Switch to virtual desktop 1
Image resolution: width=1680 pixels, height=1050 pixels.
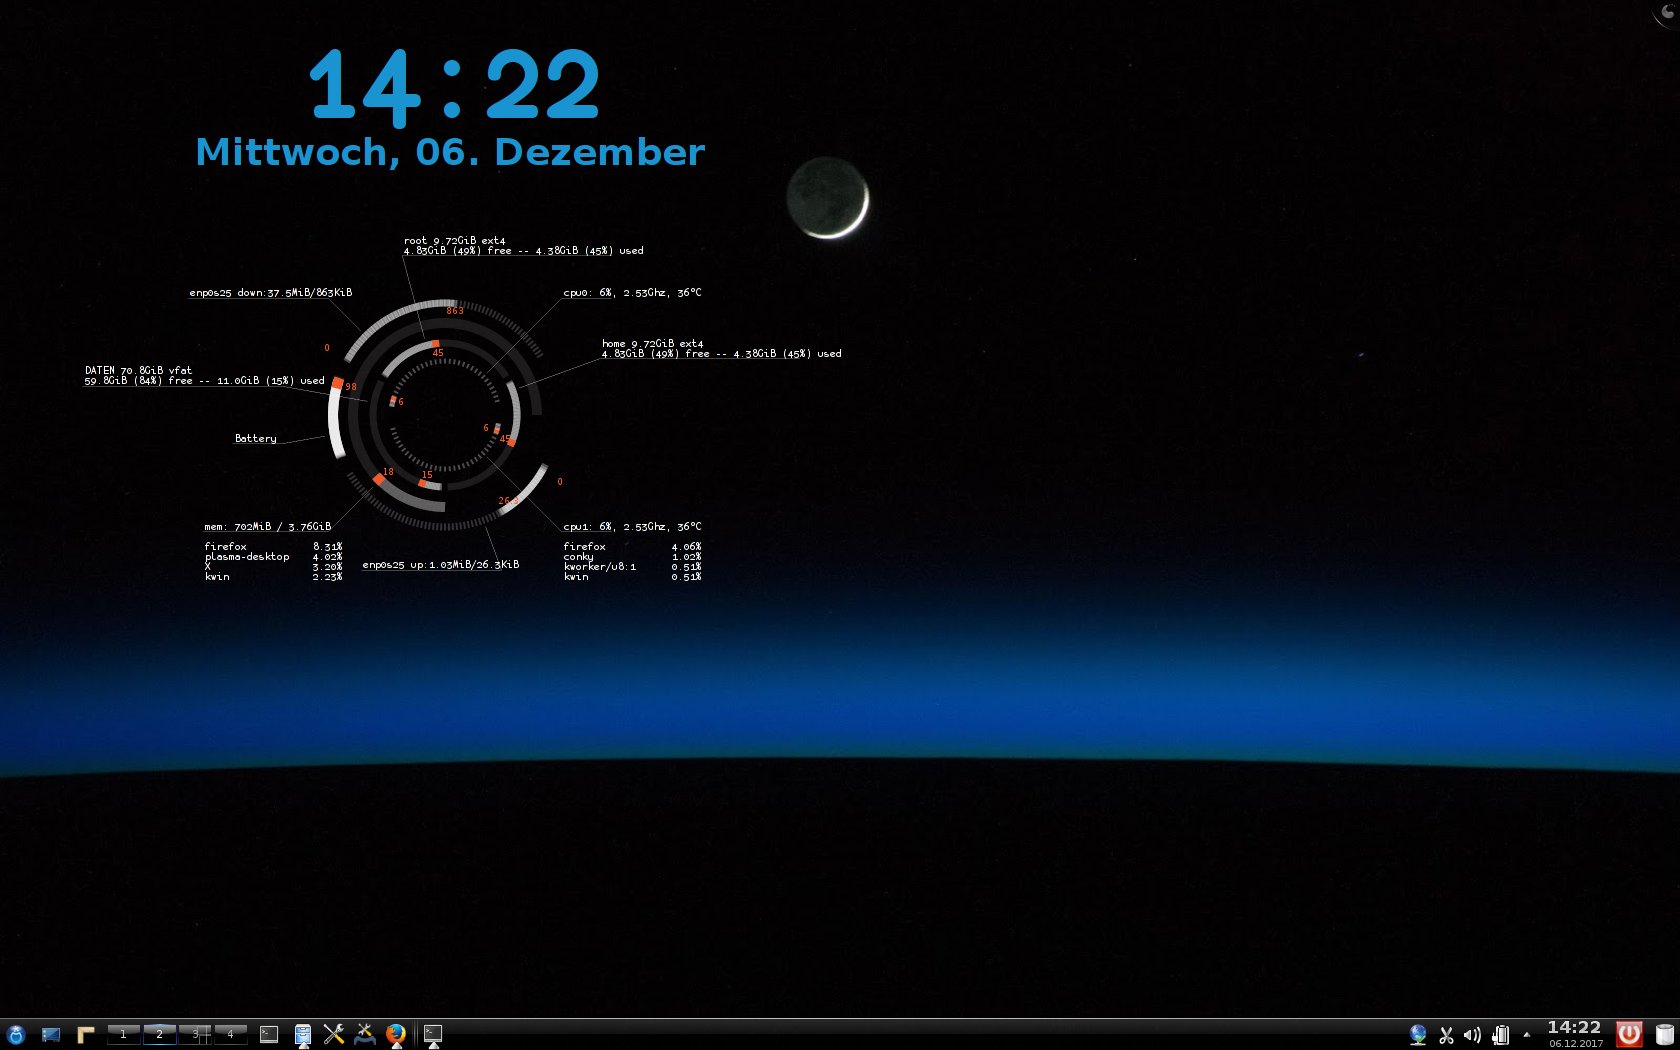click(123, 1035)
